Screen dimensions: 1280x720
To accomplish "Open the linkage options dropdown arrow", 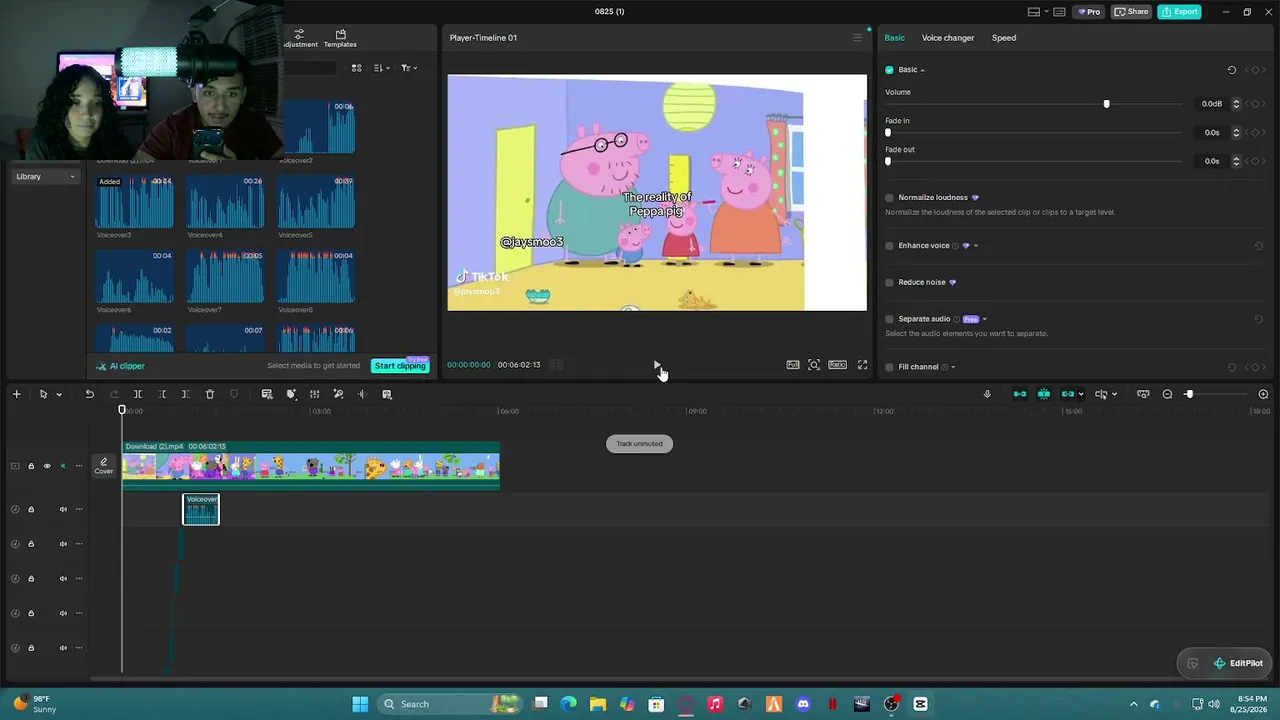I will (1080, 394).
